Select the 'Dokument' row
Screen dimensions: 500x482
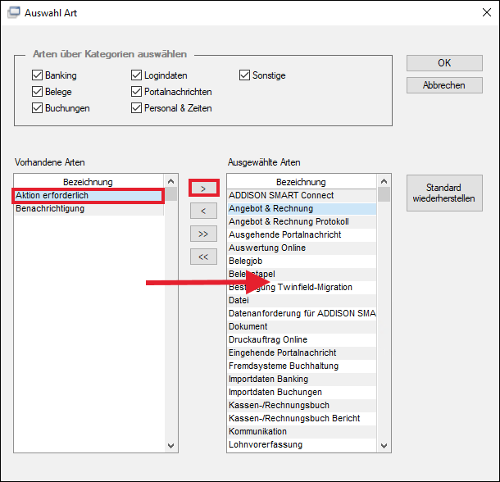click(x=302, y=327)
